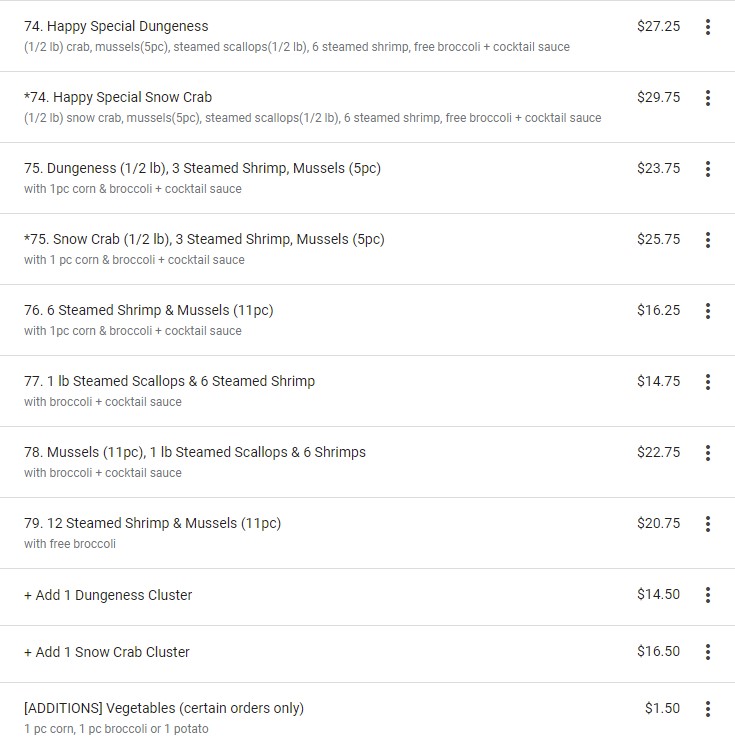Click kebab menu for item 76

[x=708, y=311]
